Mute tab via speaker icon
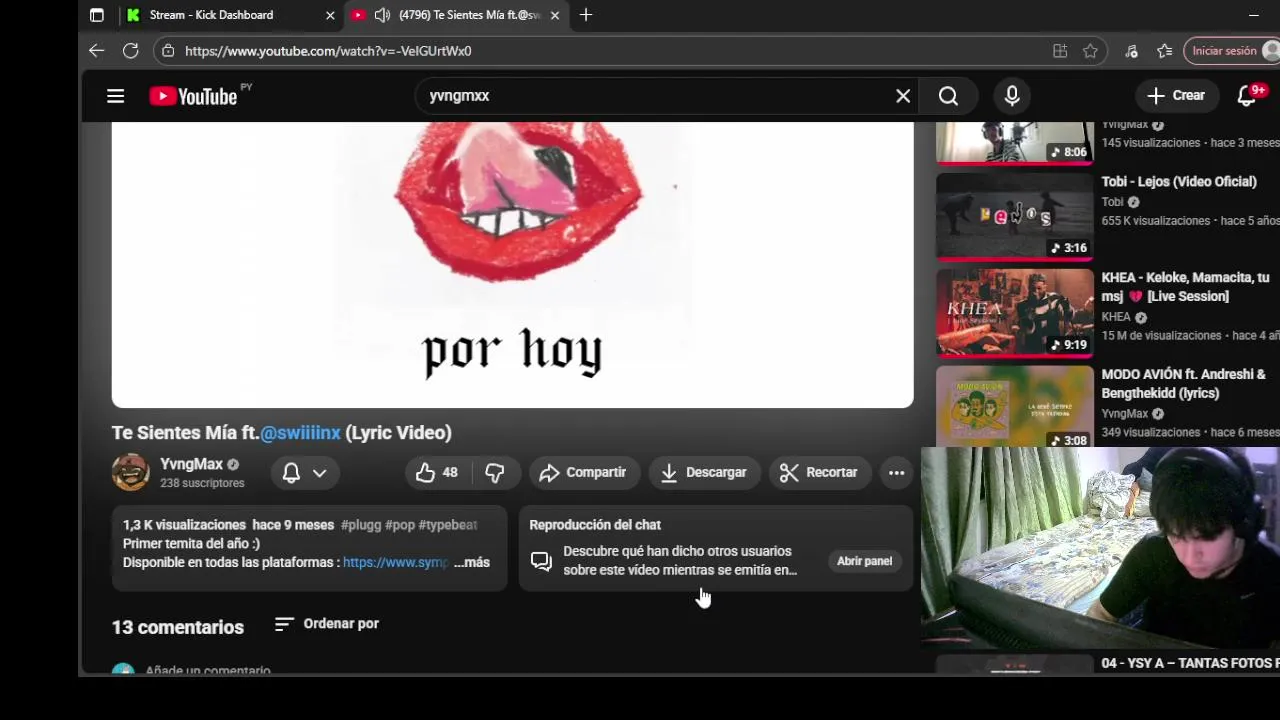Screen dimensions: 1280x720 382,15
